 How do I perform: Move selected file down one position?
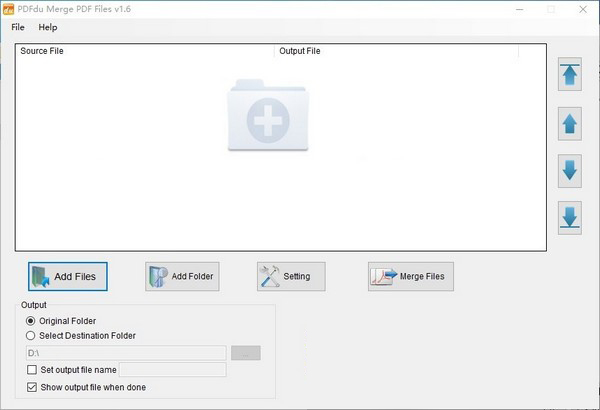(x=570, y=171)
